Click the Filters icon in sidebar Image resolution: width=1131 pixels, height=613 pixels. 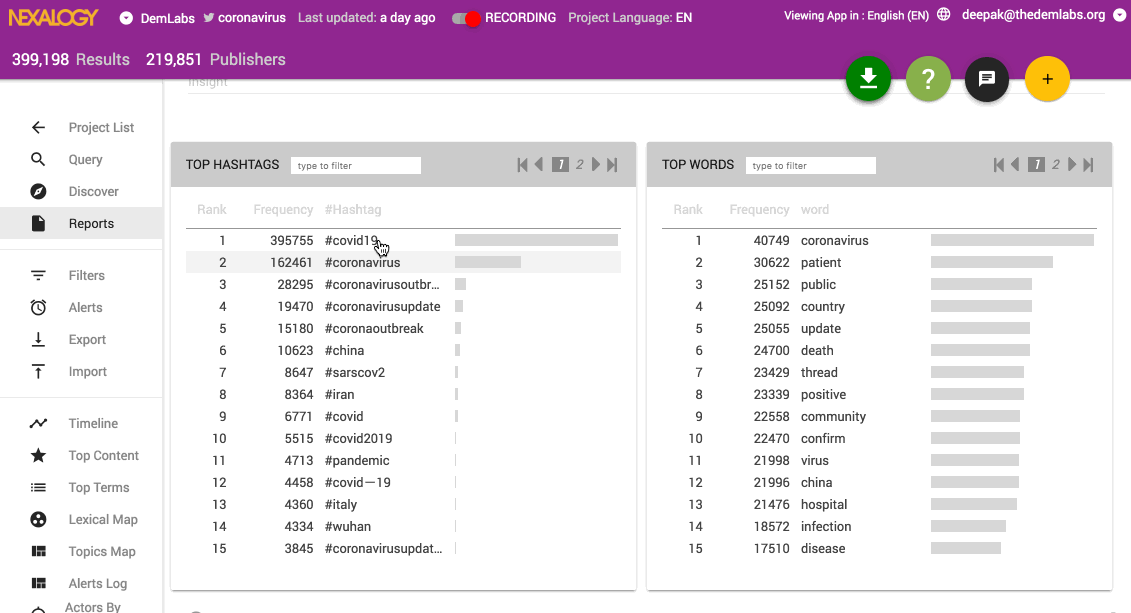(x=38, y=275)
